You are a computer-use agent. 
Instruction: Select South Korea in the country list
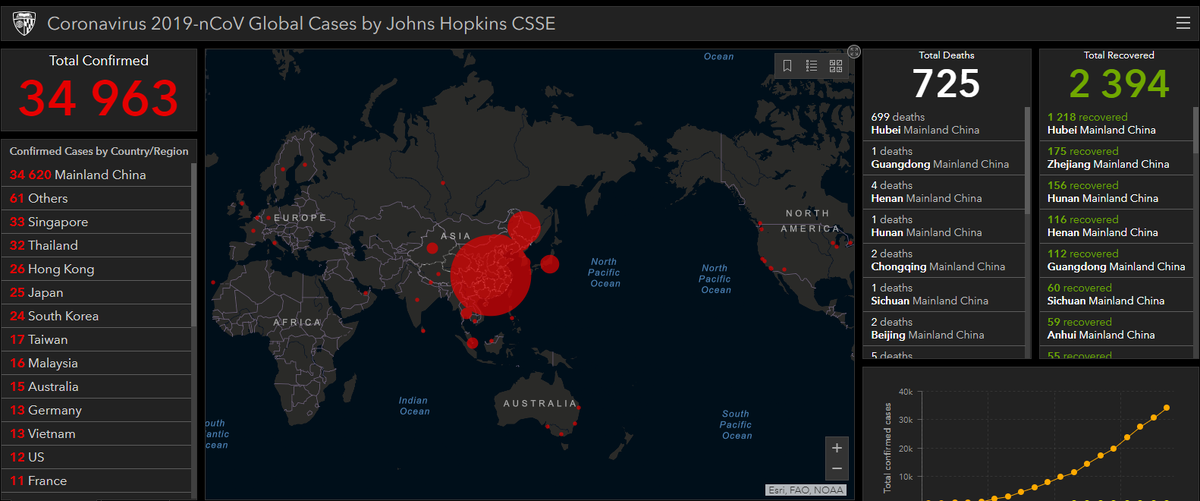coord(96,316)
